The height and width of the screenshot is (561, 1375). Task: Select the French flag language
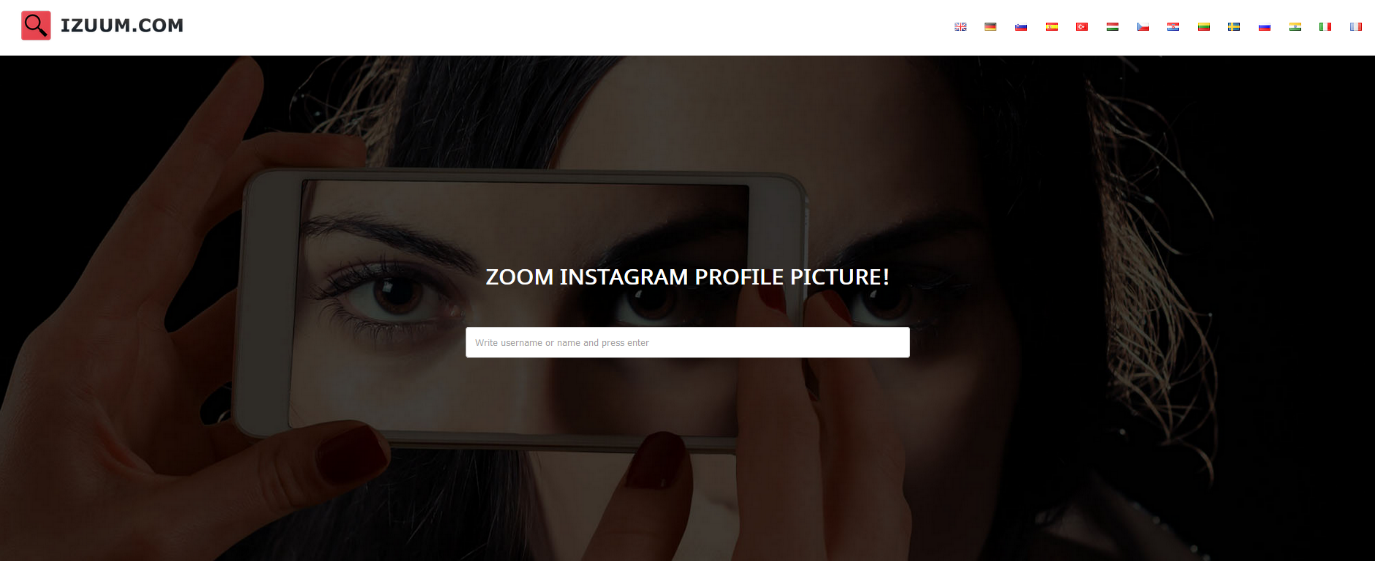tap(1356, 27)
